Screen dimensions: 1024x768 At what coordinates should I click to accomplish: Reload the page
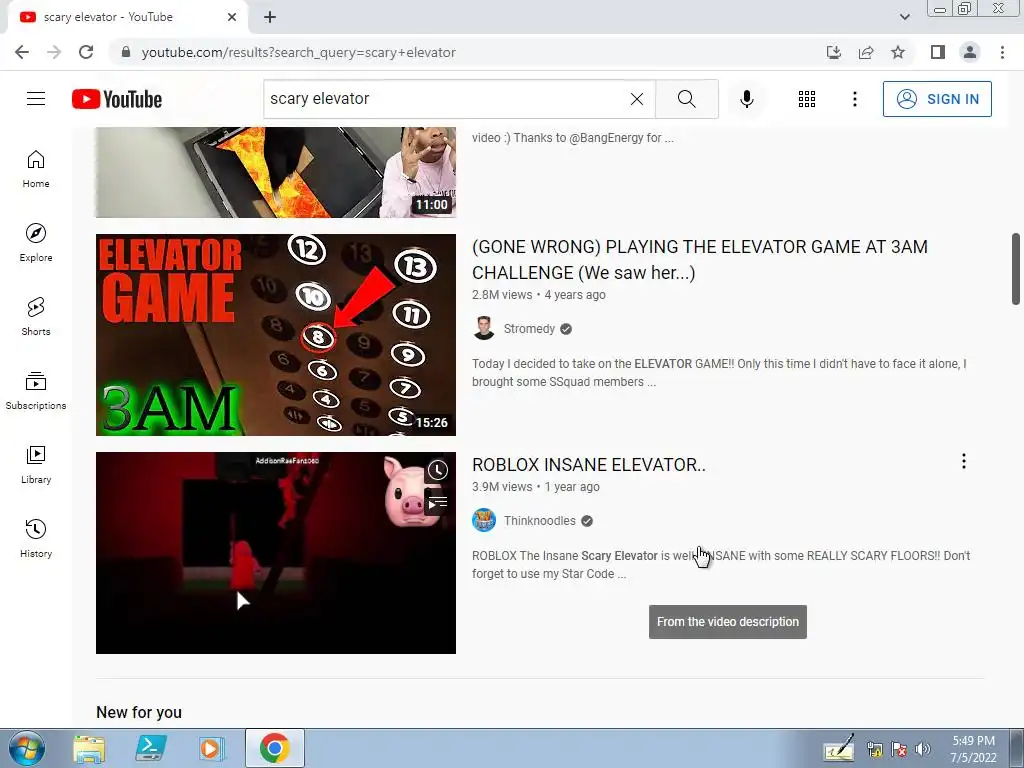(86, 52)
